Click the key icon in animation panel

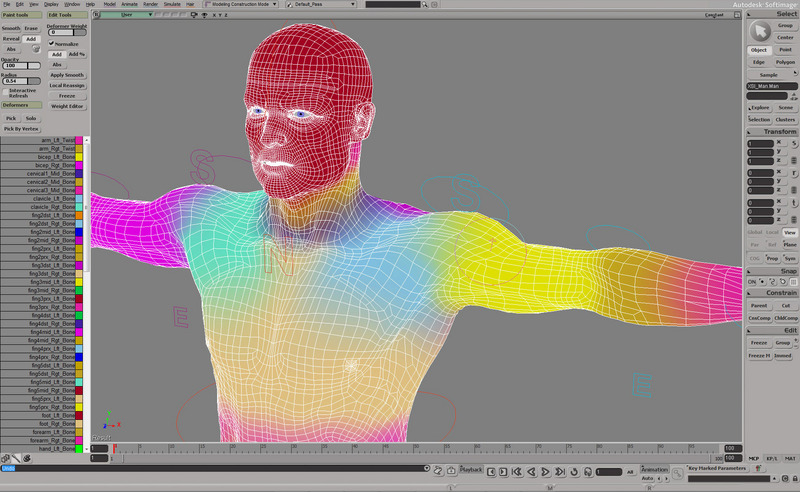click(677, 474)
